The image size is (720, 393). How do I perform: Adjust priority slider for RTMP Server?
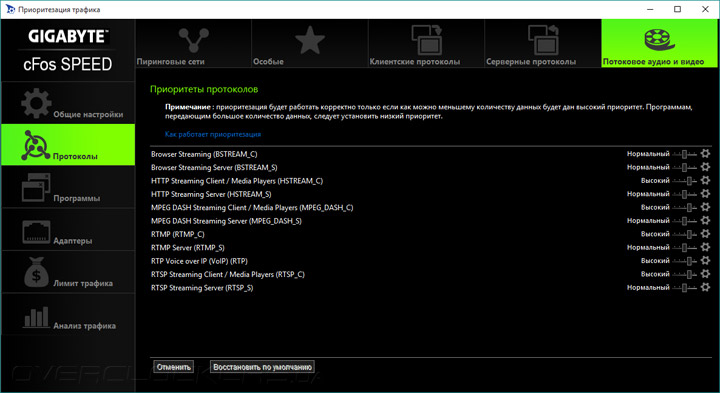(x=685, y=247)
